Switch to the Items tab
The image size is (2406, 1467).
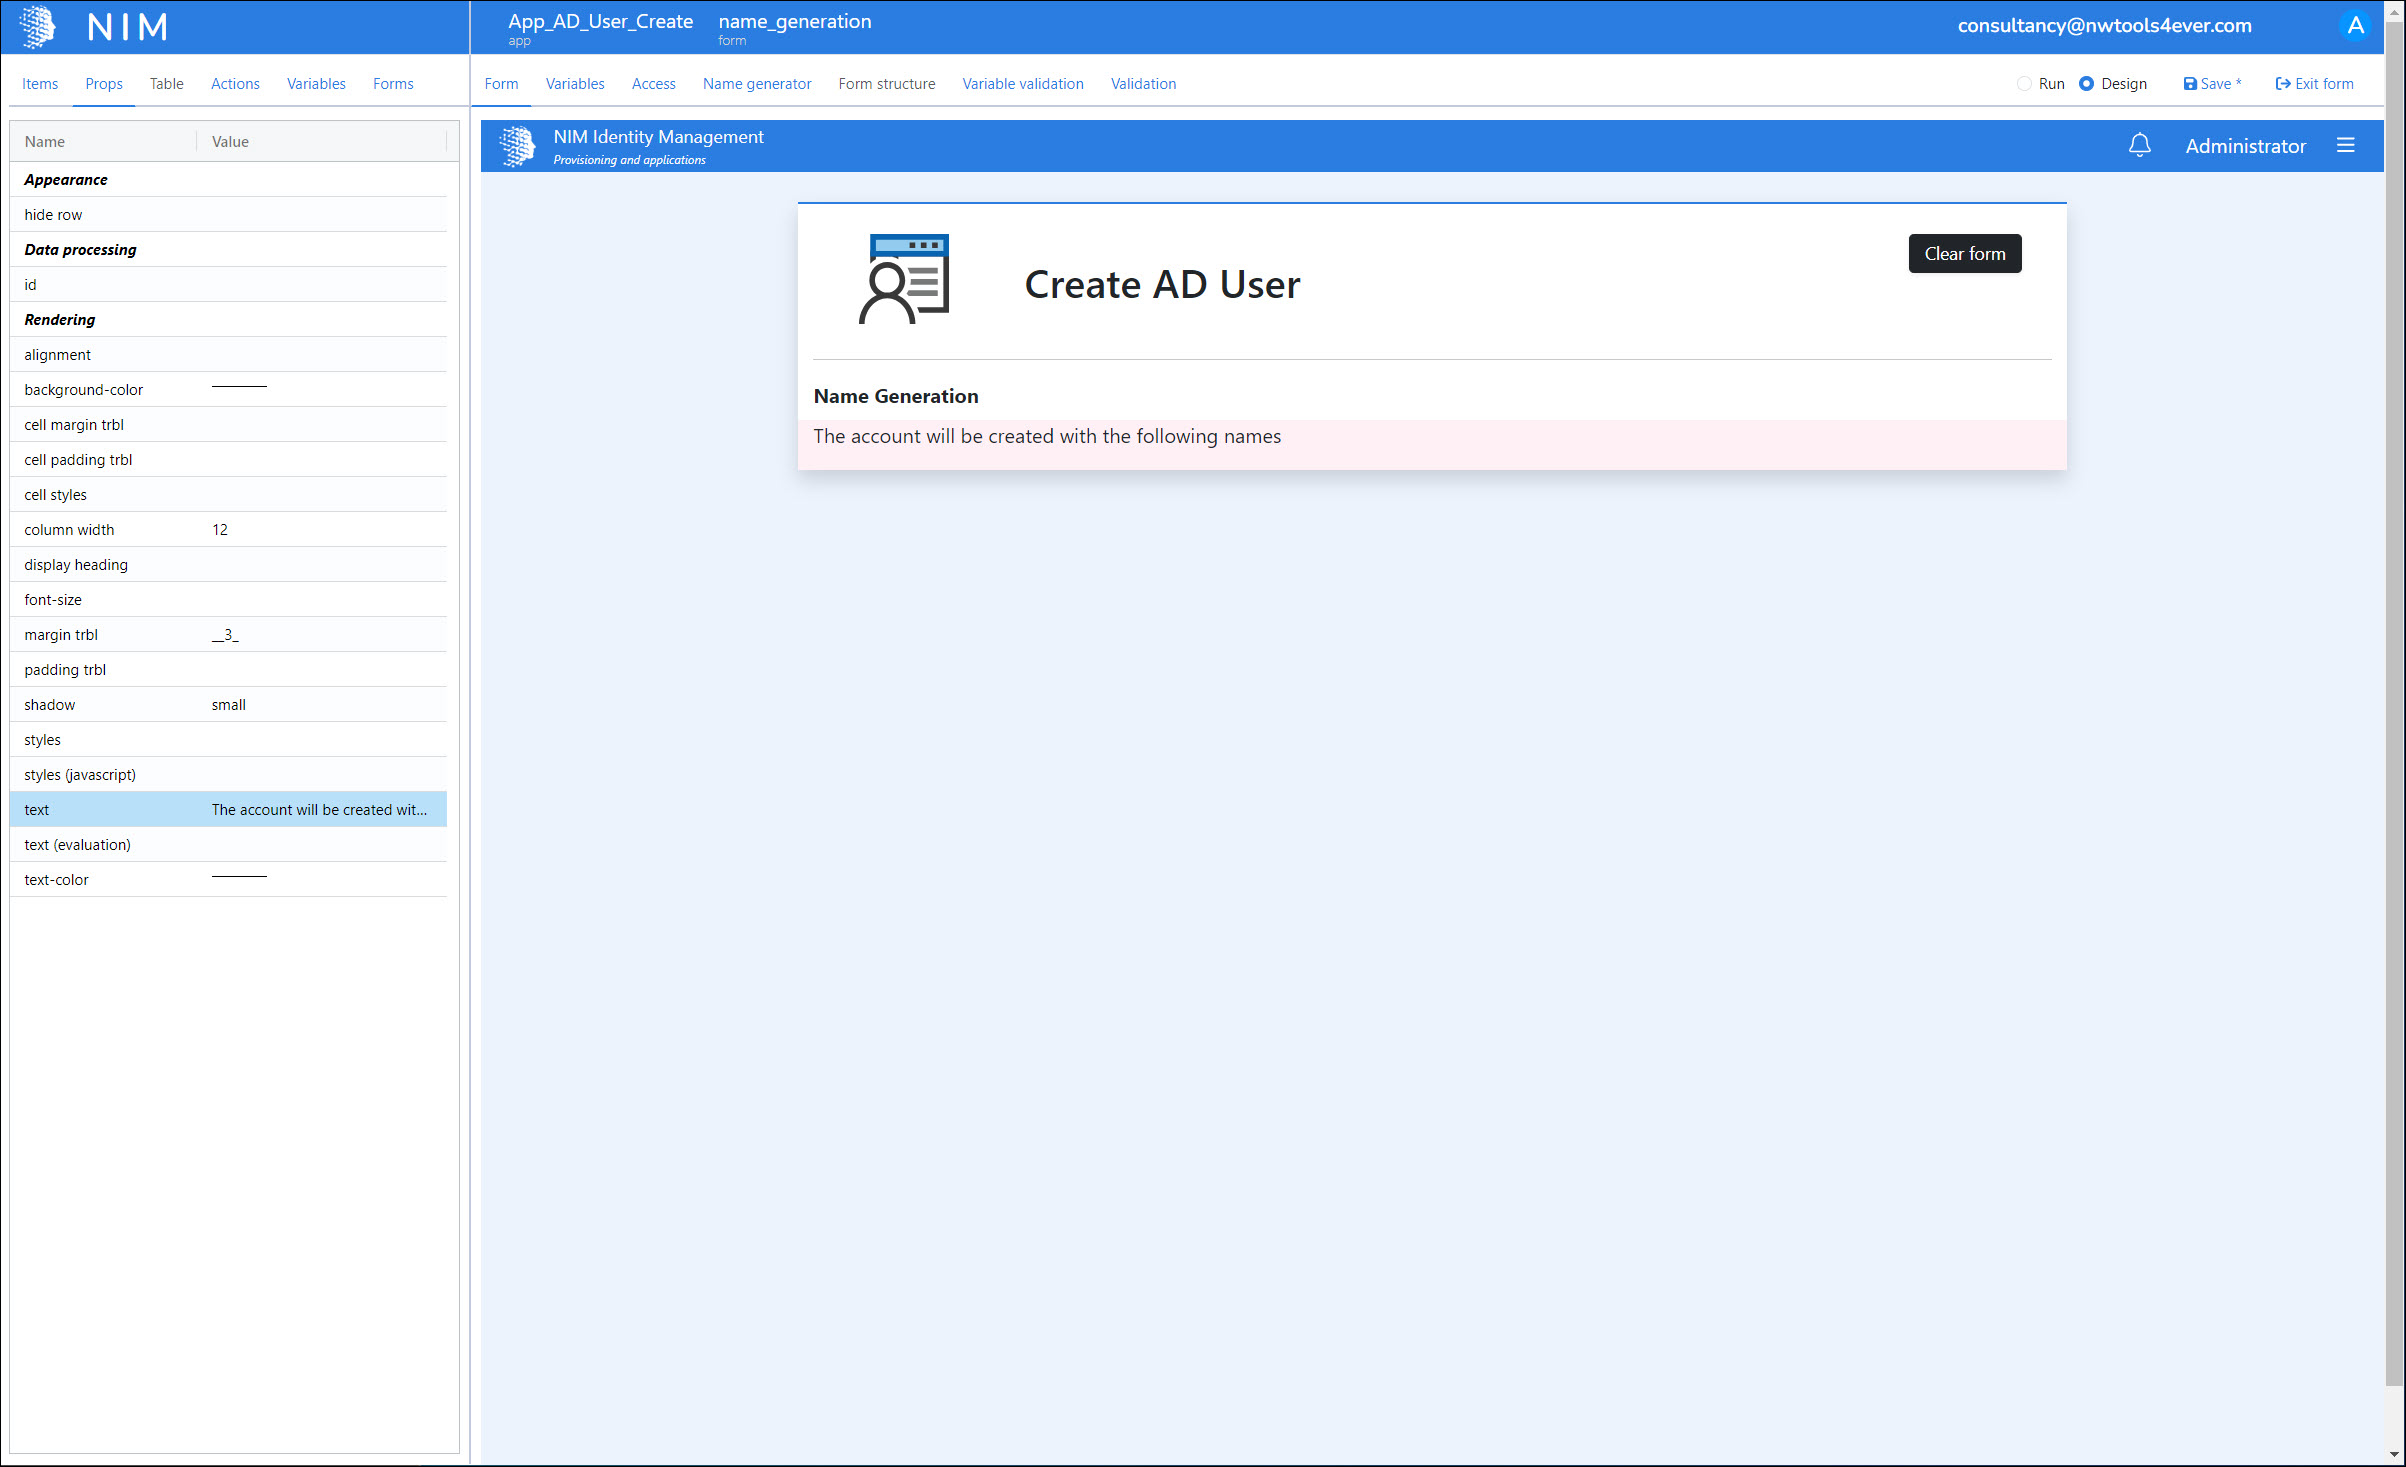click(x=40, y=84)
